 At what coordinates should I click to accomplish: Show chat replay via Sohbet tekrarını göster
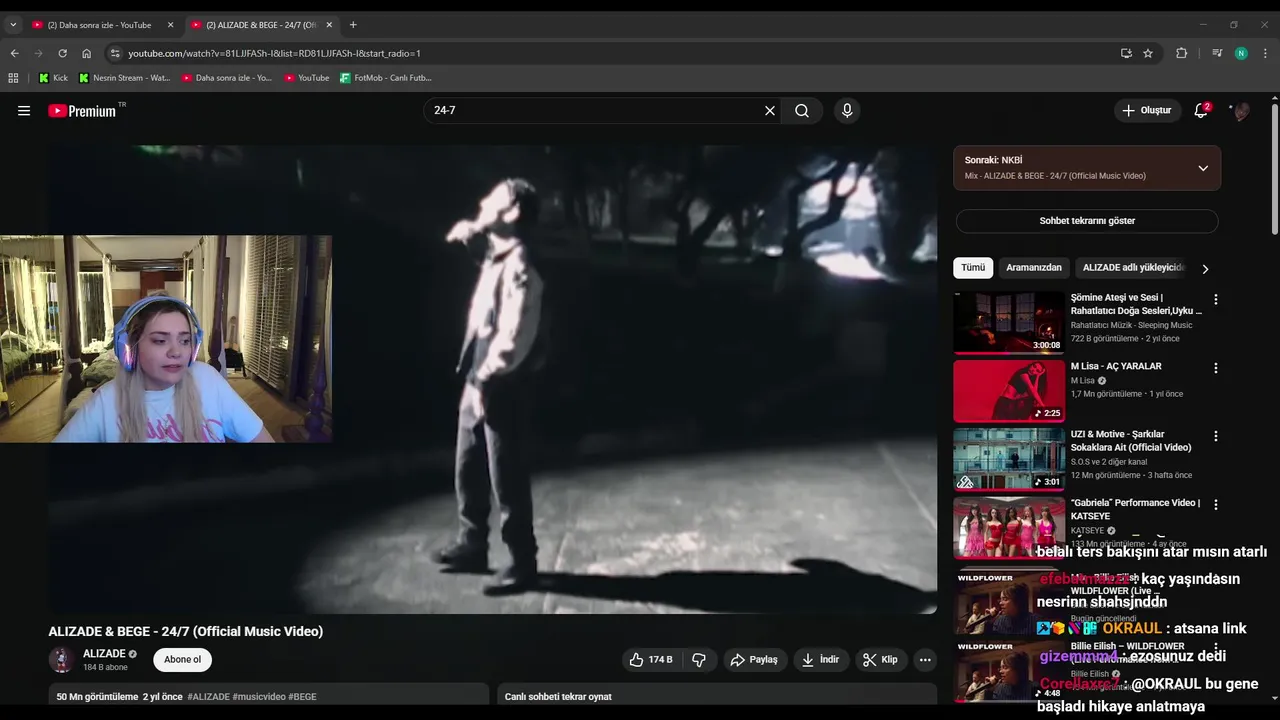pos(1087,221)
